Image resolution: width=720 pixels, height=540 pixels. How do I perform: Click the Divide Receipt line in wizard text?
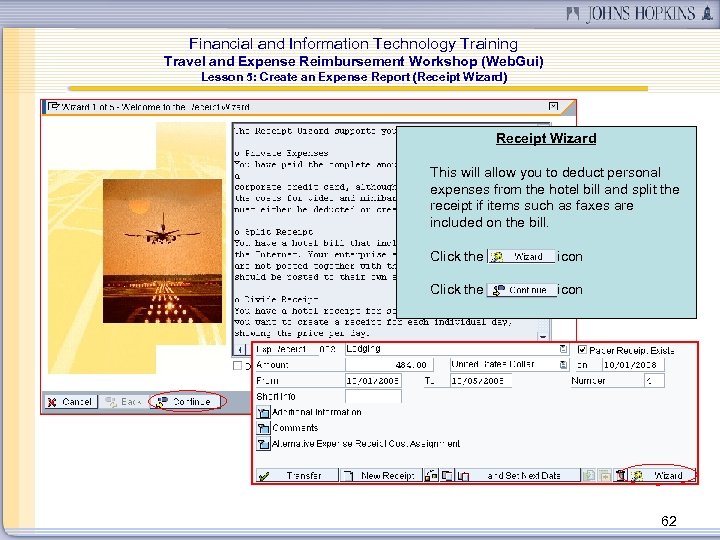(x=276, y=299)
